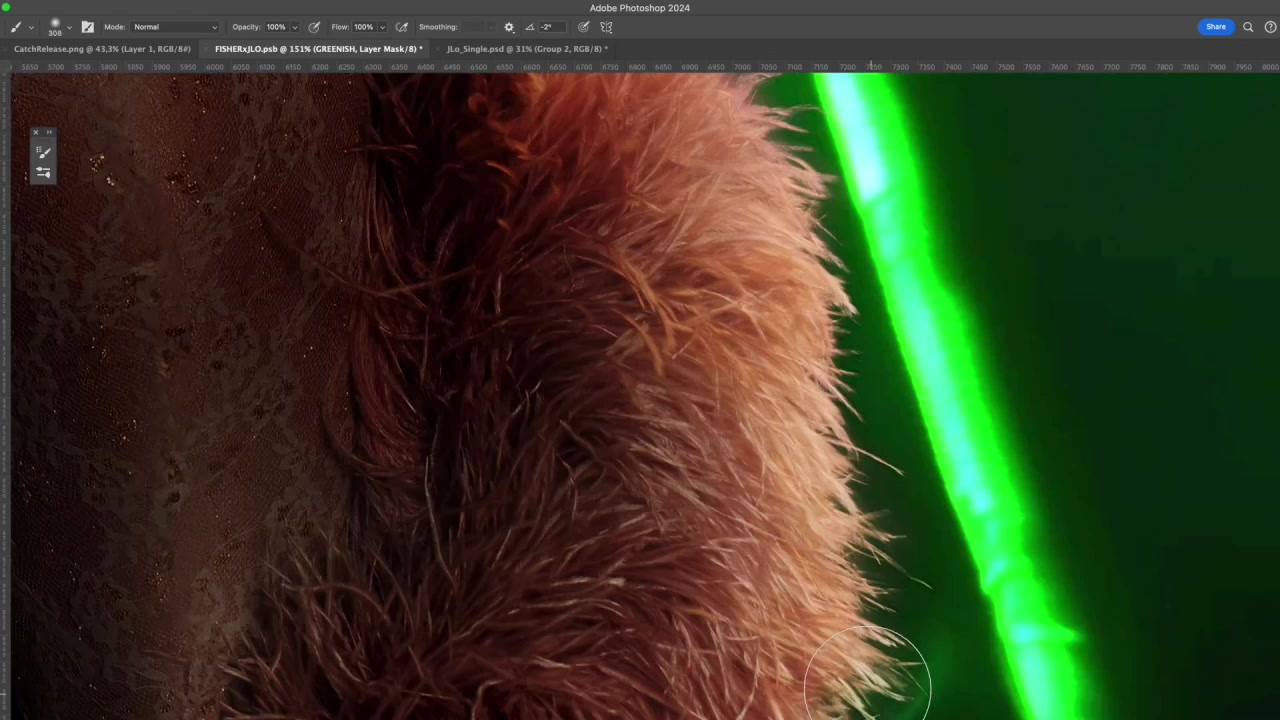This screenshot has height=720, width=1280.
Task: Toggle pressure for opacity icon
Action: (315, 27)
